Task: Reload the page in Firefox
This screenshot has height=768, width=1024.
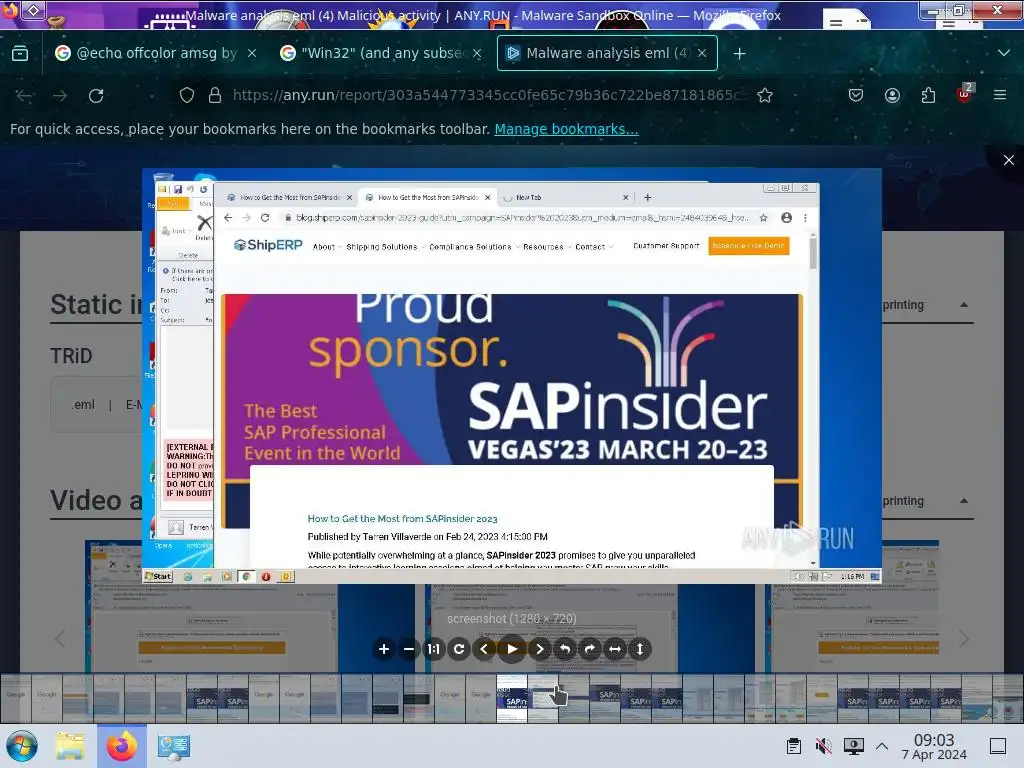Action: [96, 95]
